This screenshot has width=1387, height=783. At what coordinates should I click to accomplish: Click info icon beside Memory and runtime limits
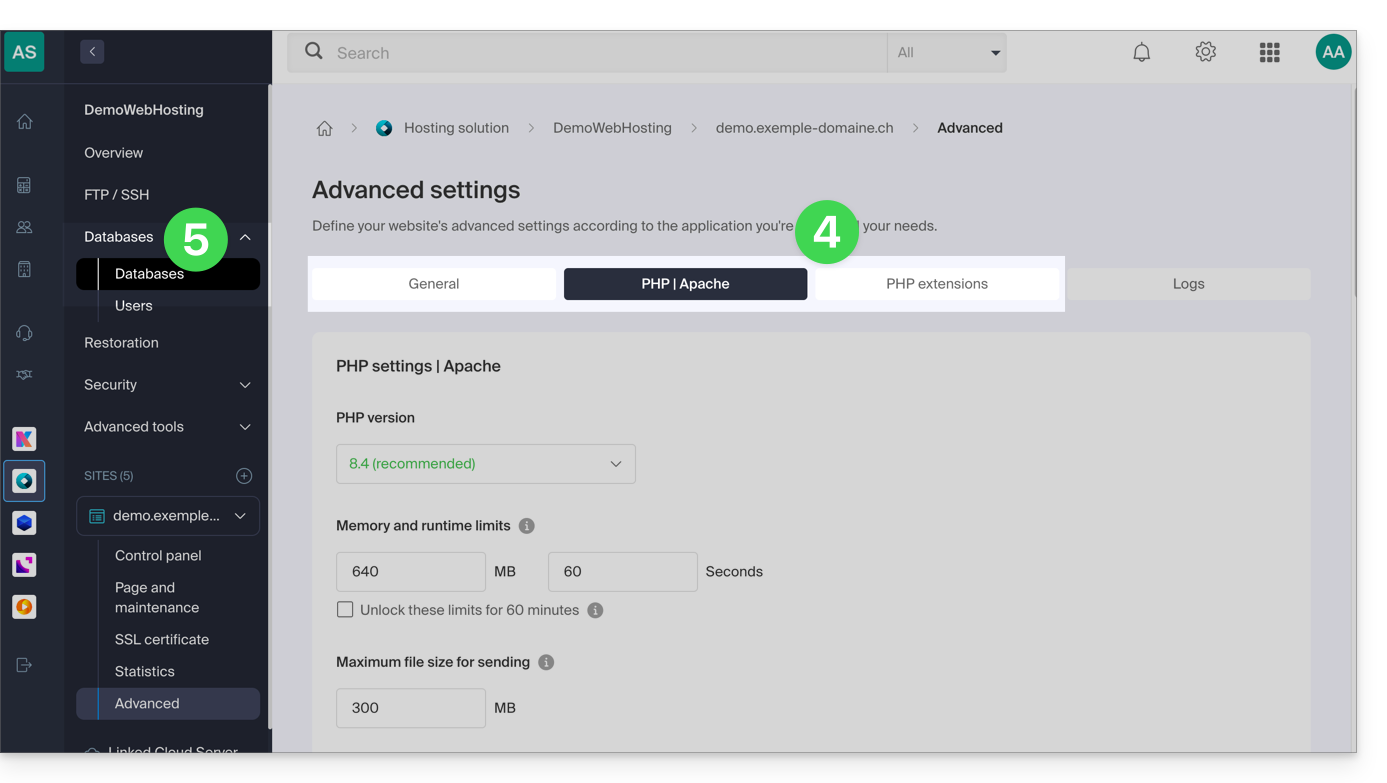527,526
